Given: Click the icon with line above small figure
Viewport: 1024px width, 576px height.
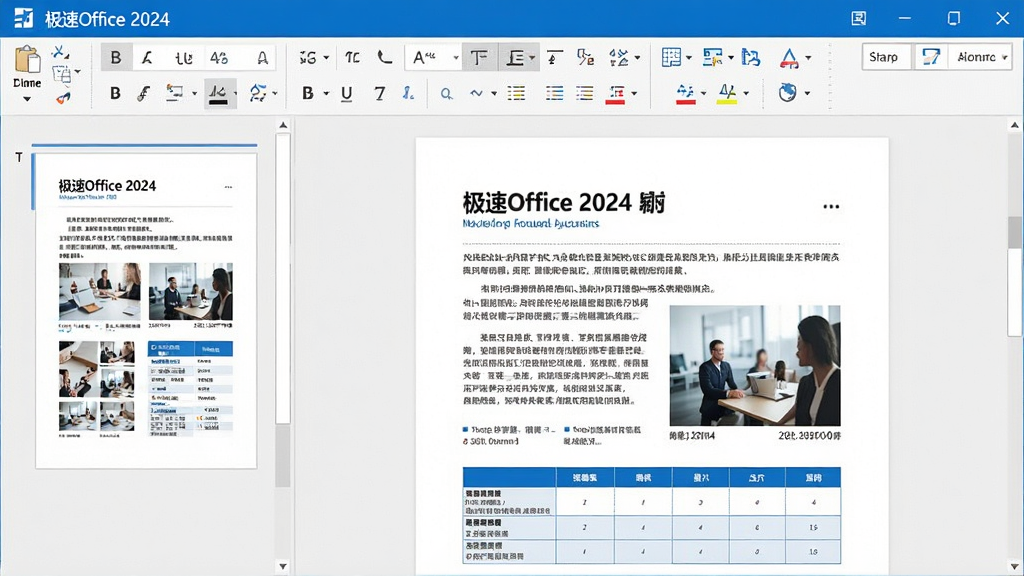Looking at the screenshot, I should [554, 57].
